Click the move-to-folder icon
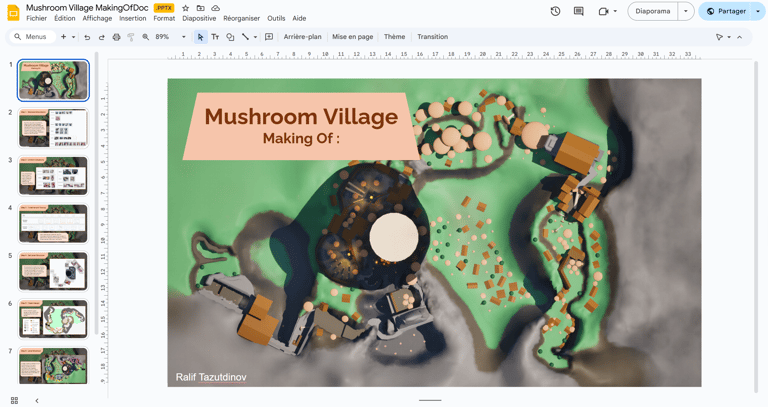This screenshot has width=768, height=407. (x=200, y=8)
